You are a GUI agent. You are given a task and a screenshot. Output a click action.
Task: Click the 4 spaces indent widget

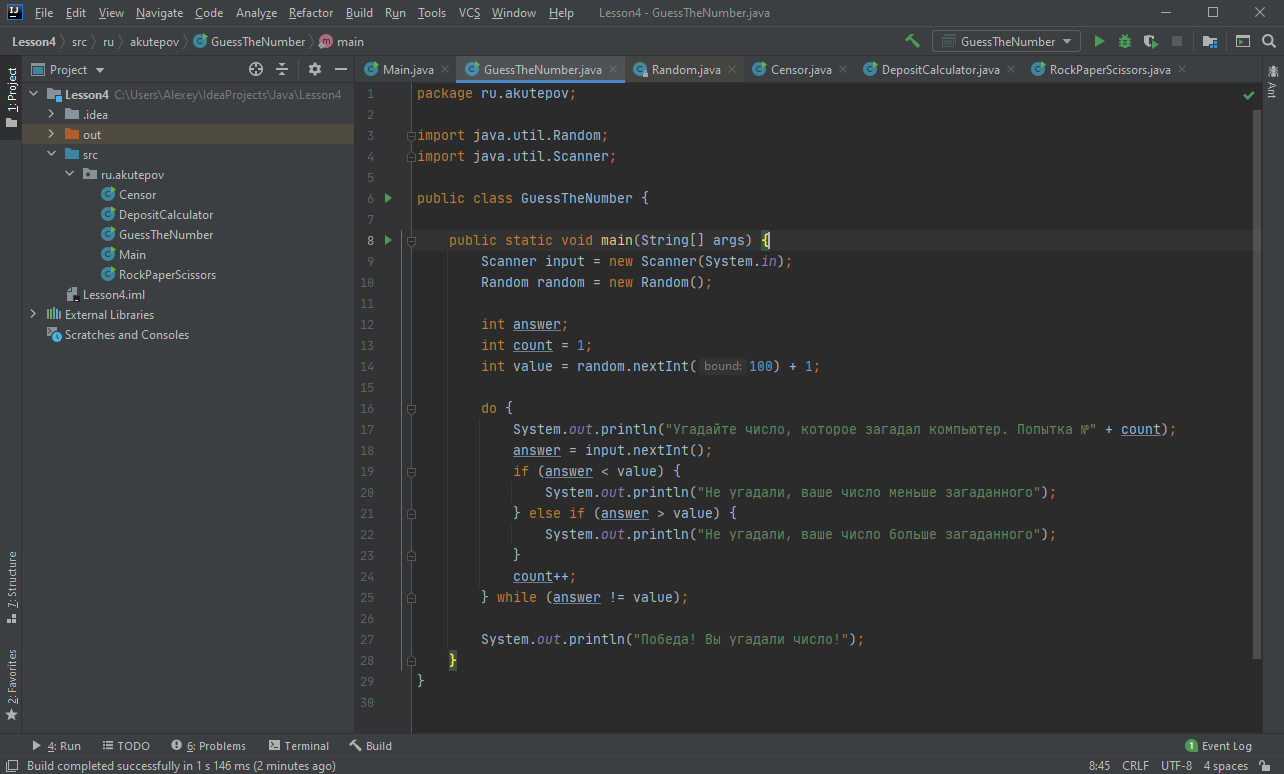[x=1225, y=766]
